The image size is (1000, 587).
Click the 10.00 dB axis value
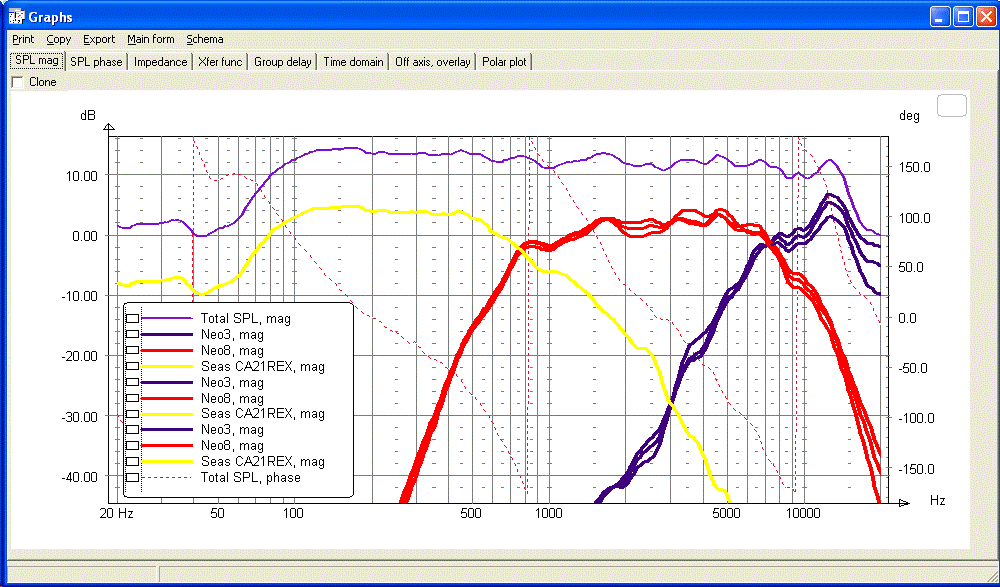coord(80,175)
